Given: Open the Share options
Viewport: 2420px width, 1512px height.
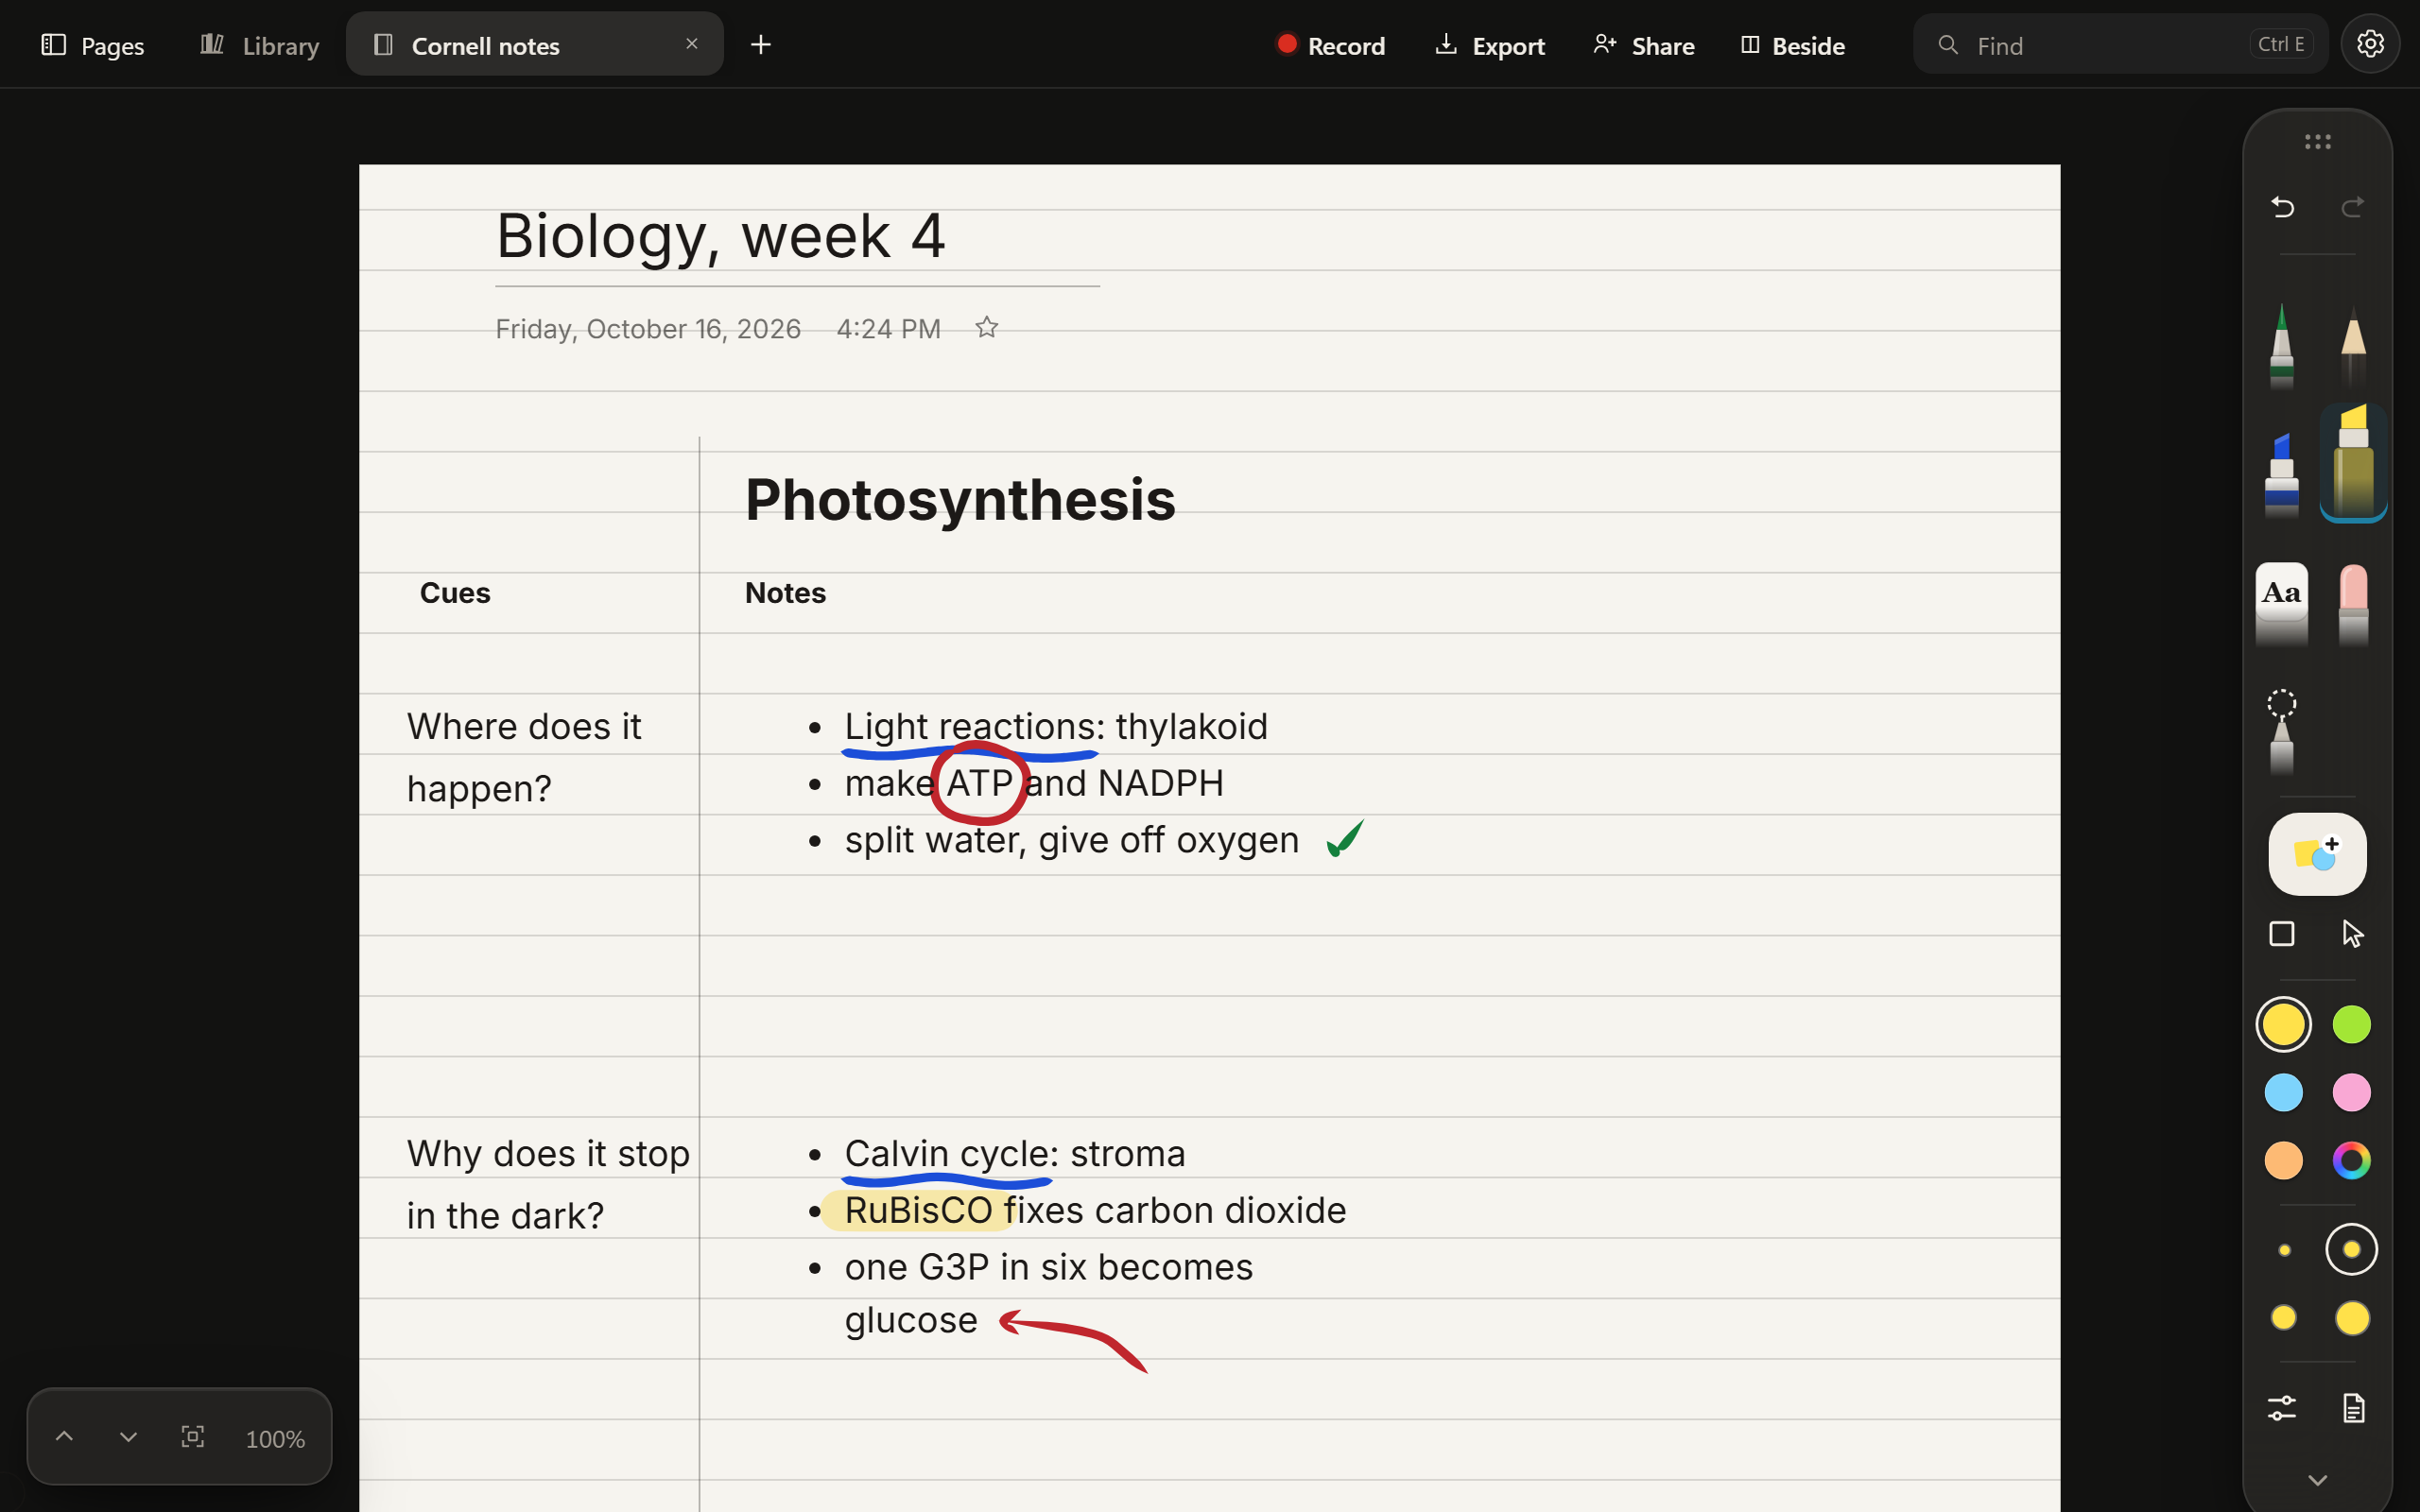Looking at the screenshot, I should click(1644, 45).
